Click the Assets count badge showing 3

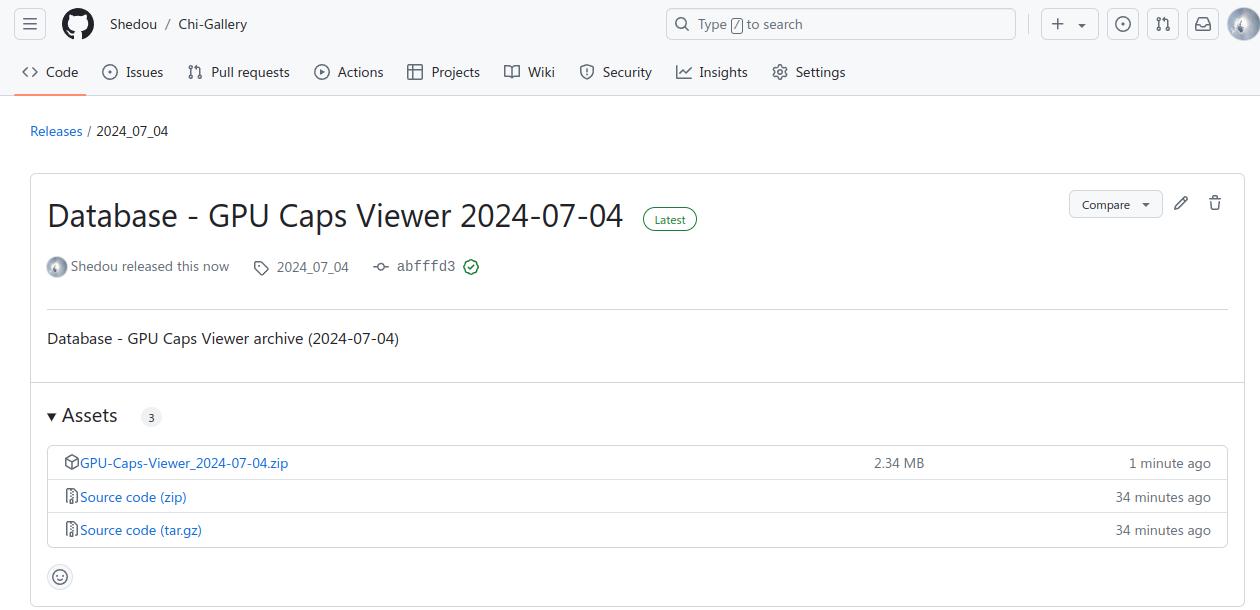(151, 417)
